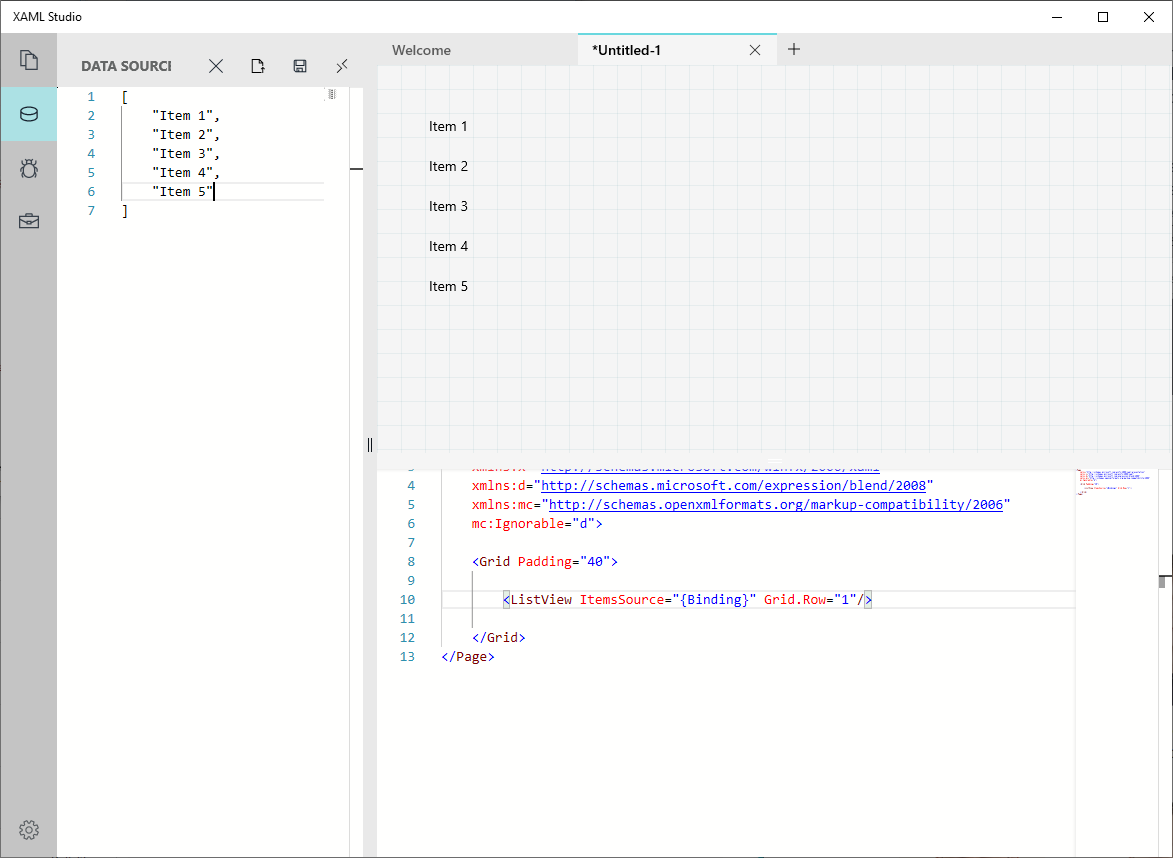Open the markup-compatibility/2006 link
1173x858 pixels.
[775, 505]
